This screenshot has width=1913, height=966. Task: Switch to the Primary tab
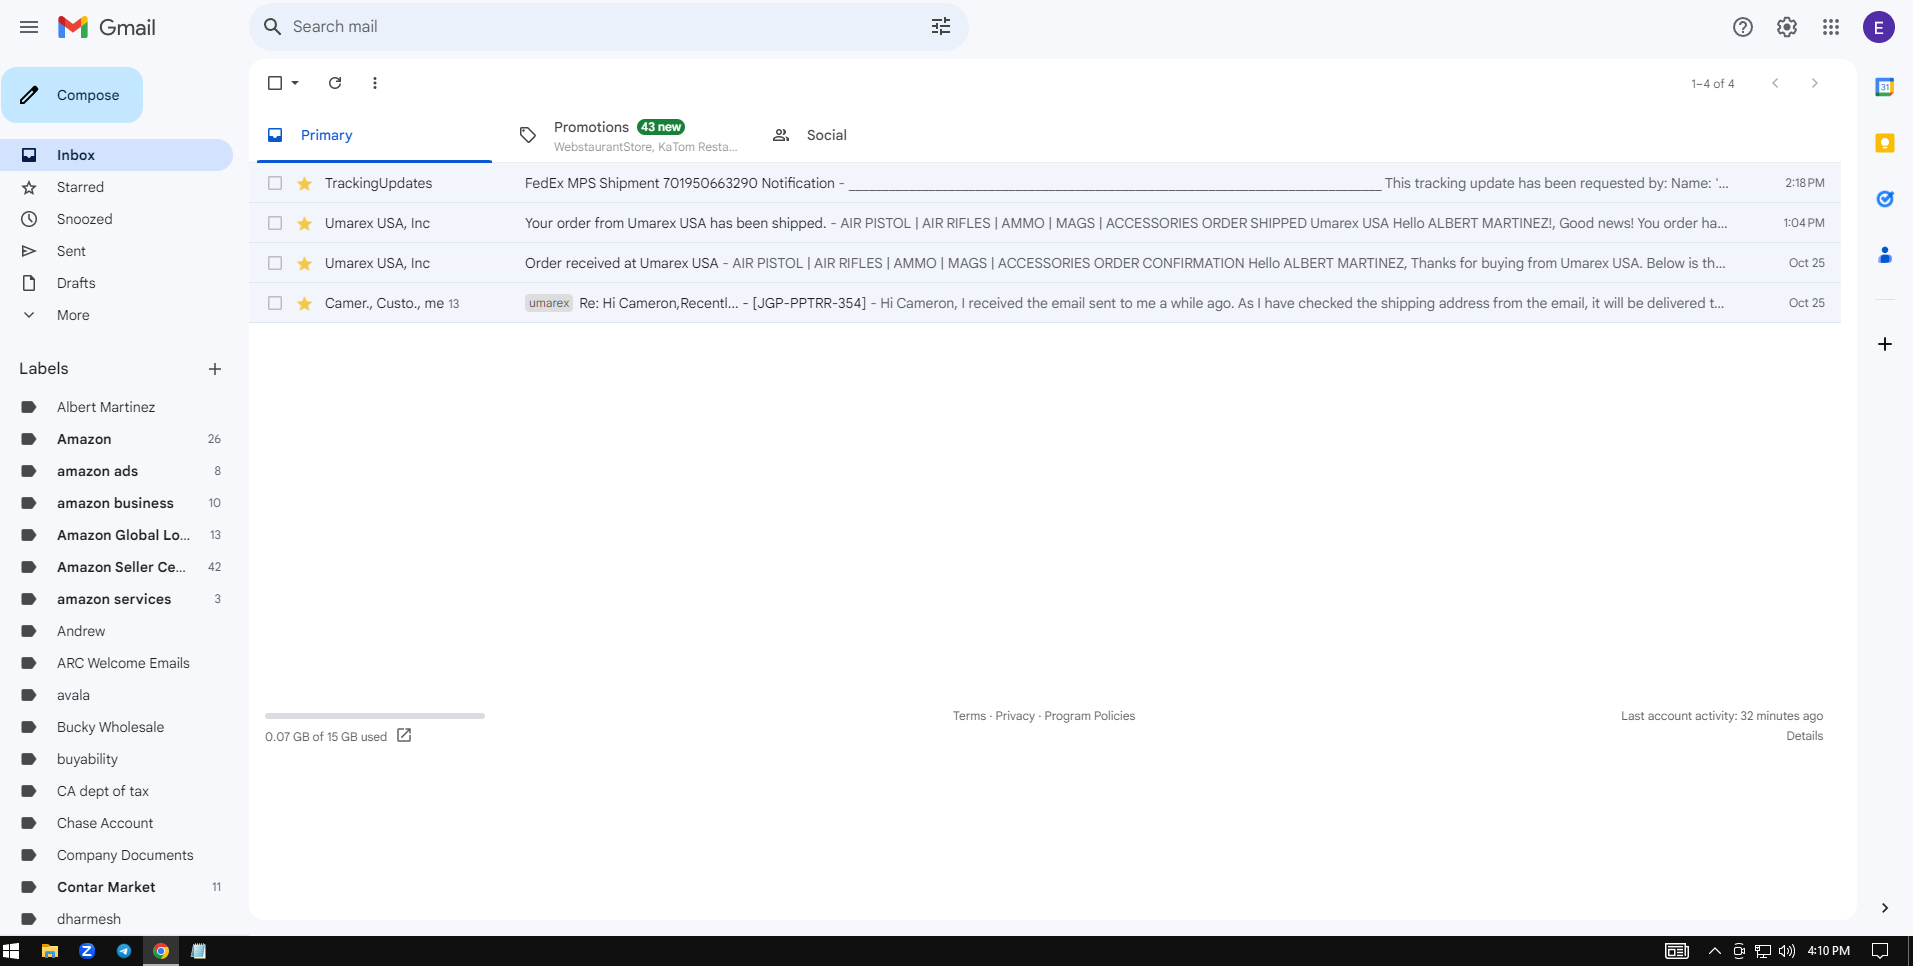point(374,135)
